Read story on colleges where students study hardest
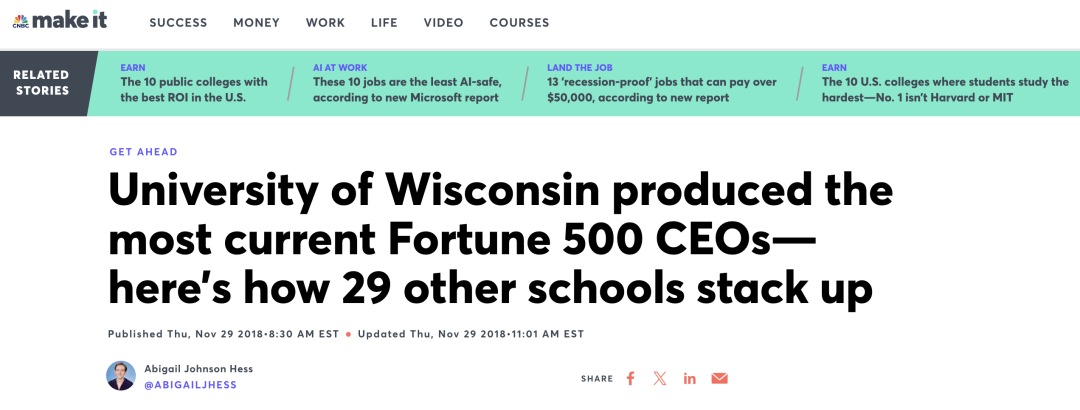The image size is (1080, 410). coord(945,90)
